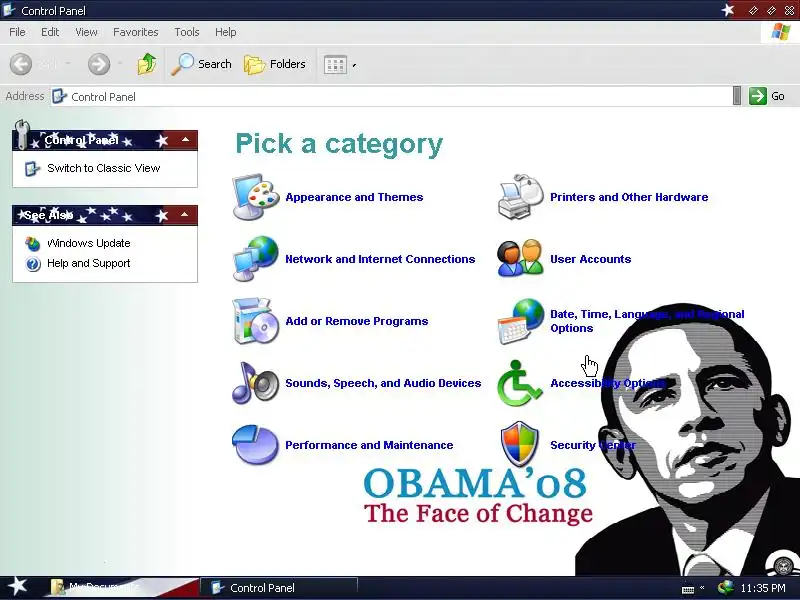Open the Address bar dropdown
Screen dimensions: 800x600
736,96
